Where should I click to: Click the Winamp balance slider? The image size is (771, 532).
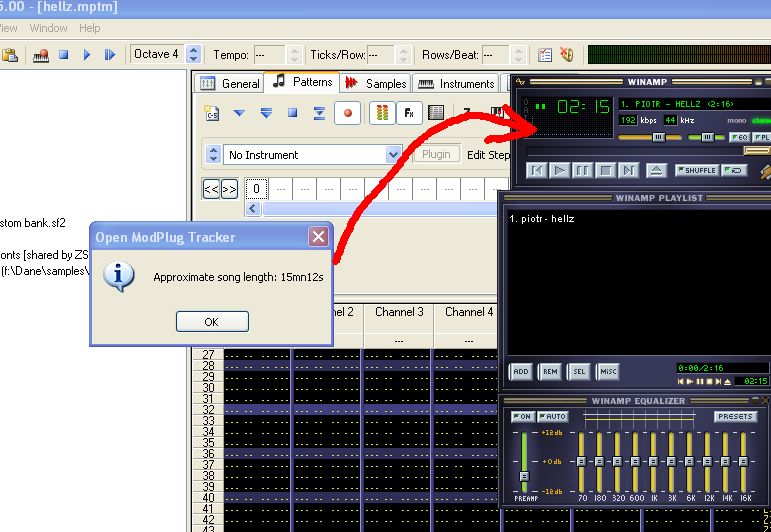point(706,137)
